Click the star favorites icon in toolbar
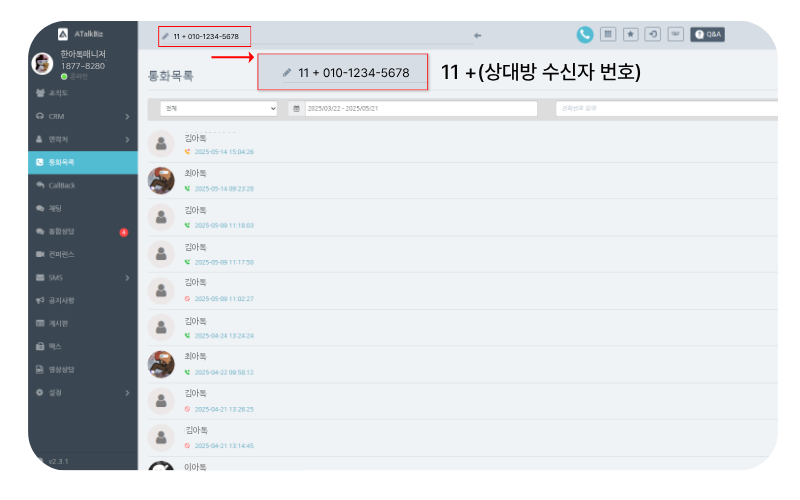The width and height of the screenshot is (800, 500). (x=631, y=34)
